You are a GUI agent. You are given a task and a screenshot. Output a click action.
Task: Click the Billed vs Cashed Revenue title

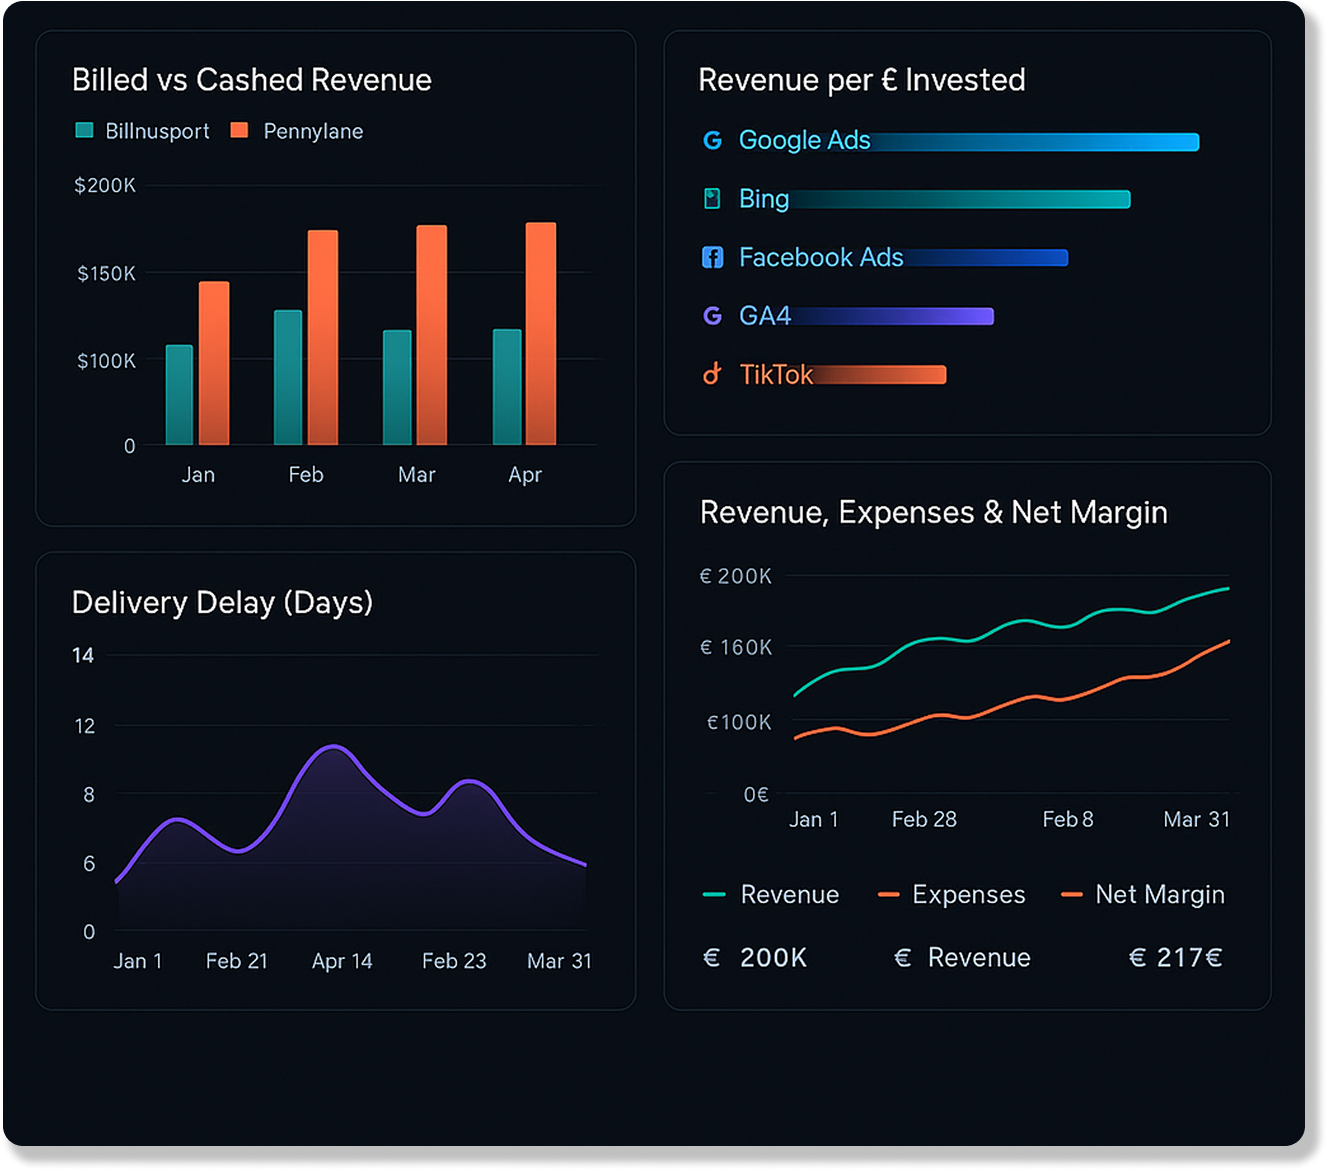[252, 80]
